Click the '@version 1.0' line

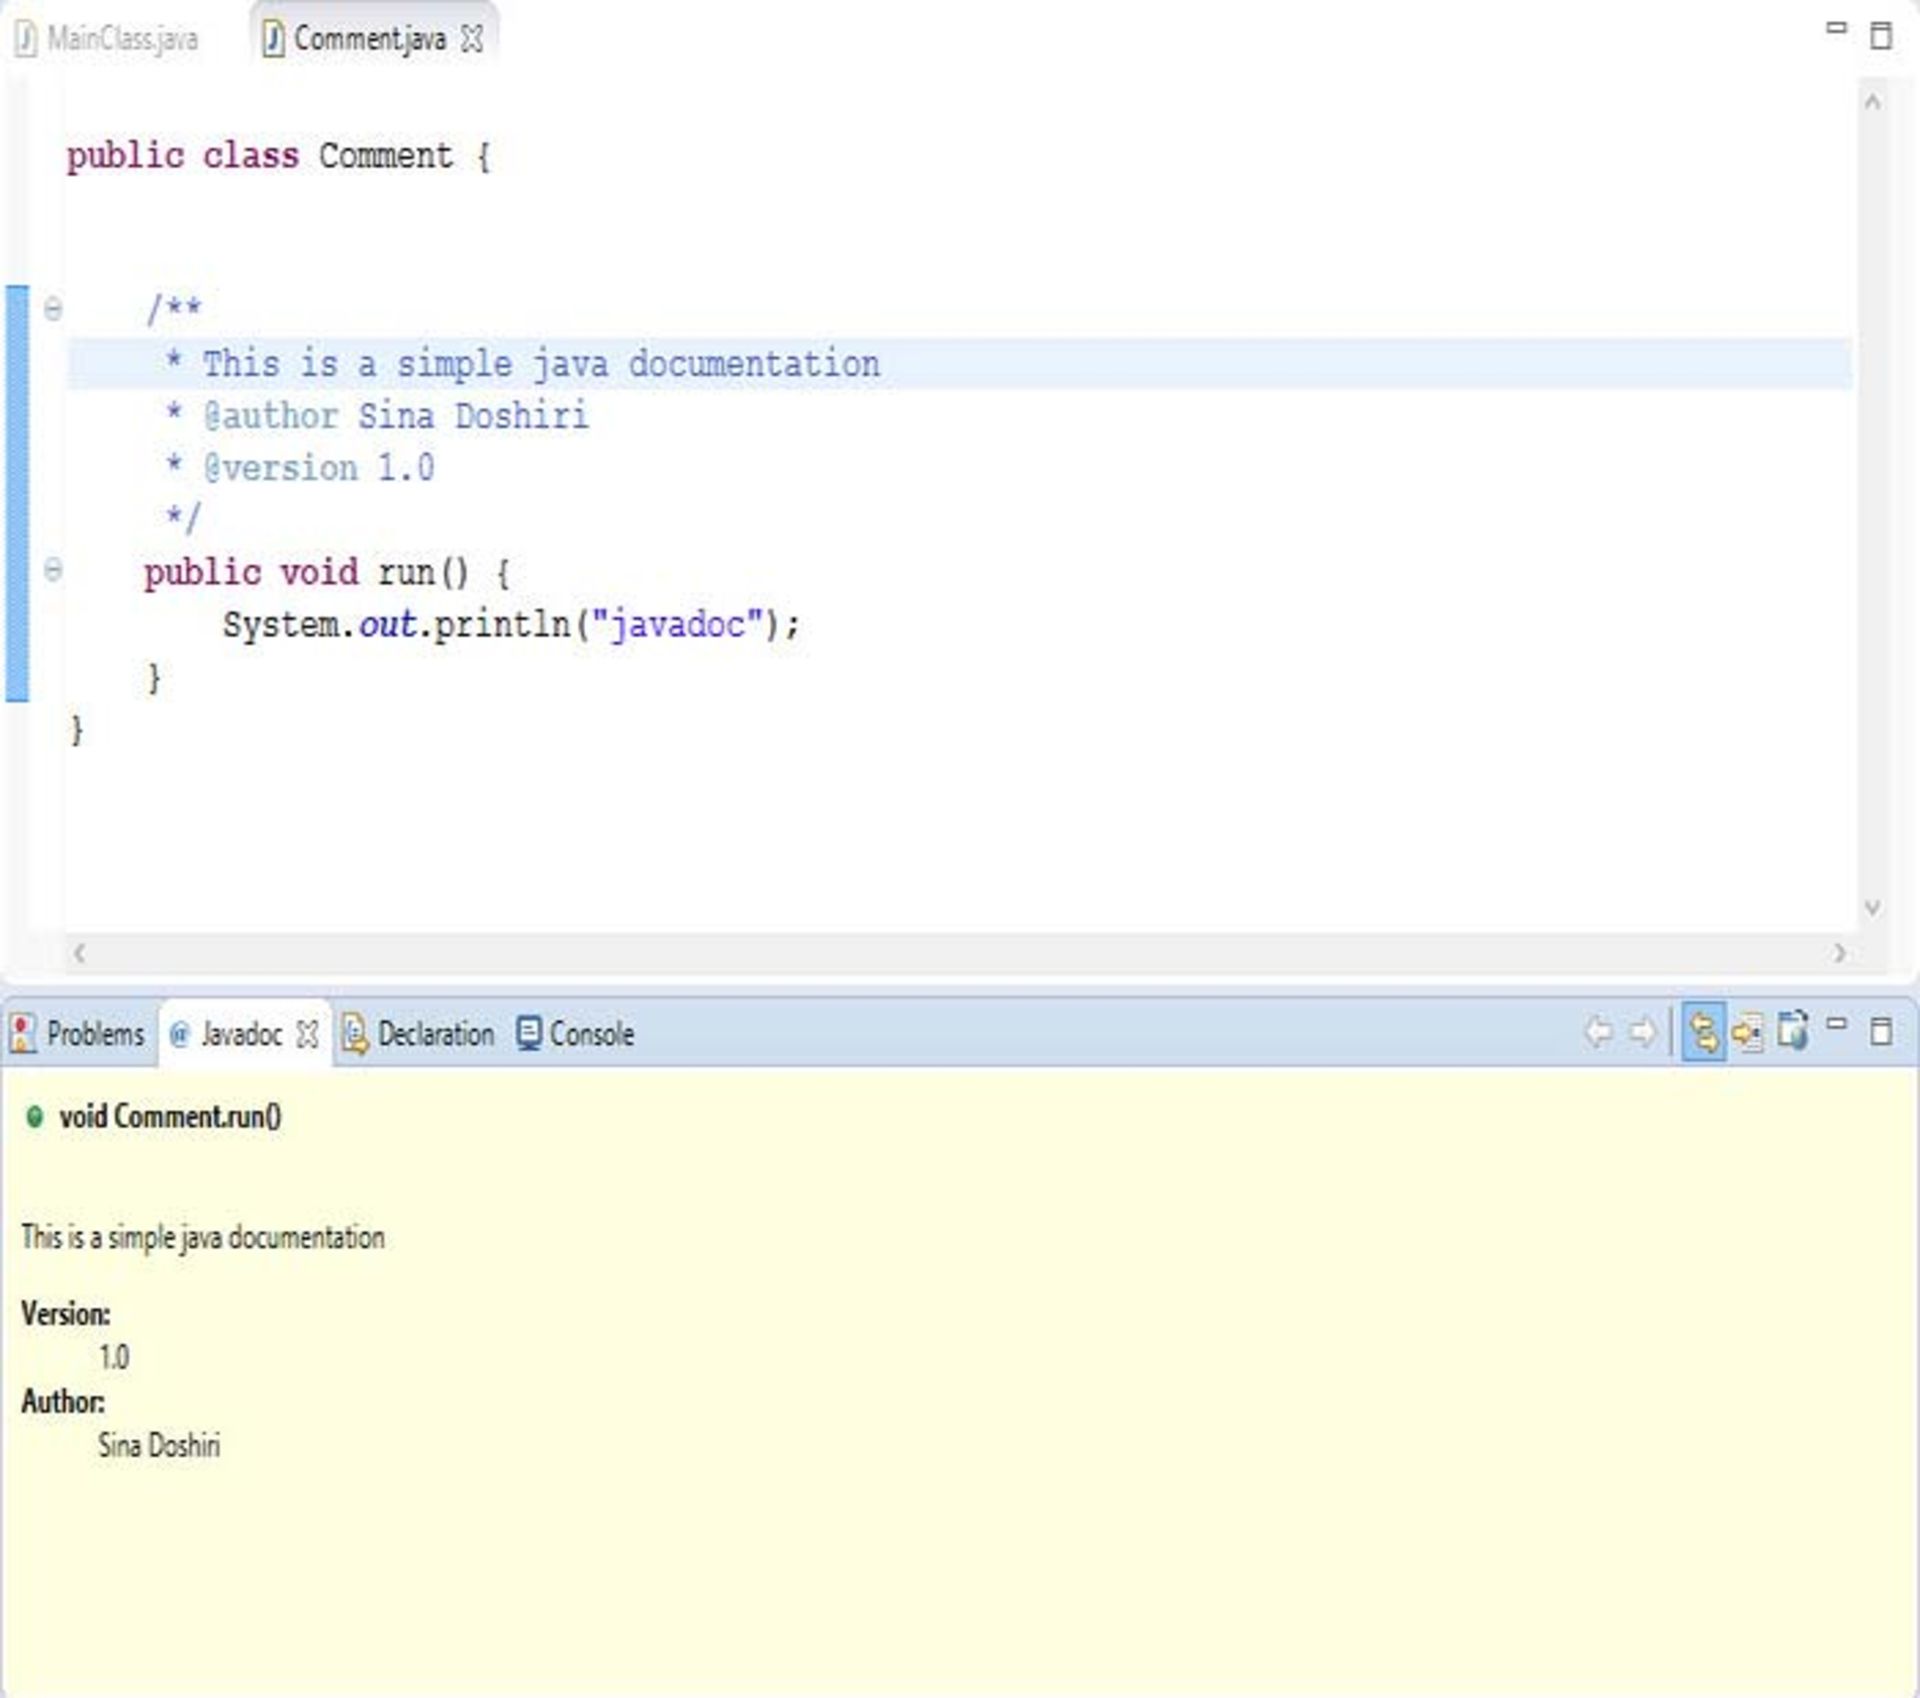(x=300, y=468)
